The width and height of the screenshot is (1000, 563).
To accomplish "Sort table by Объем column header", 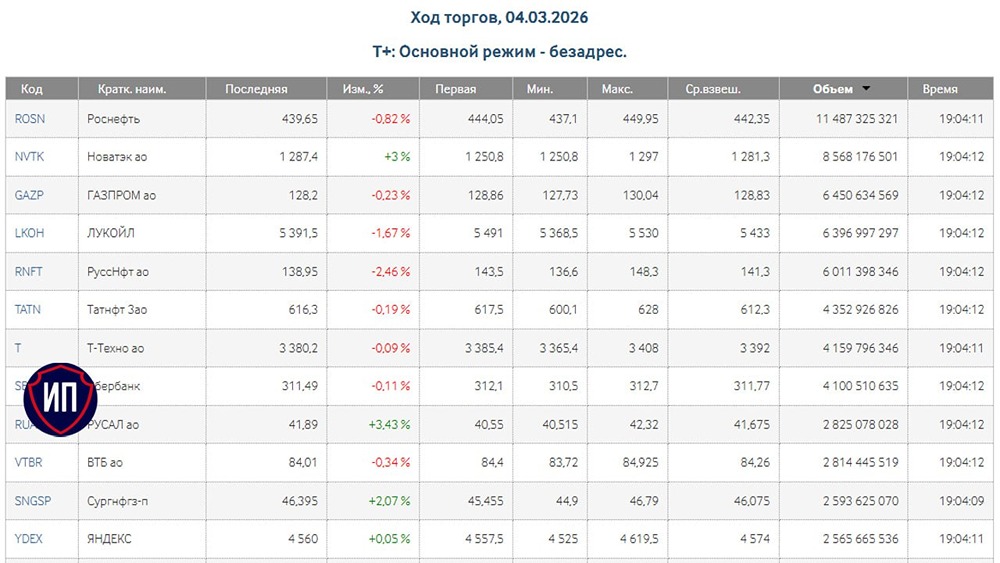I will tap(832, 89).
